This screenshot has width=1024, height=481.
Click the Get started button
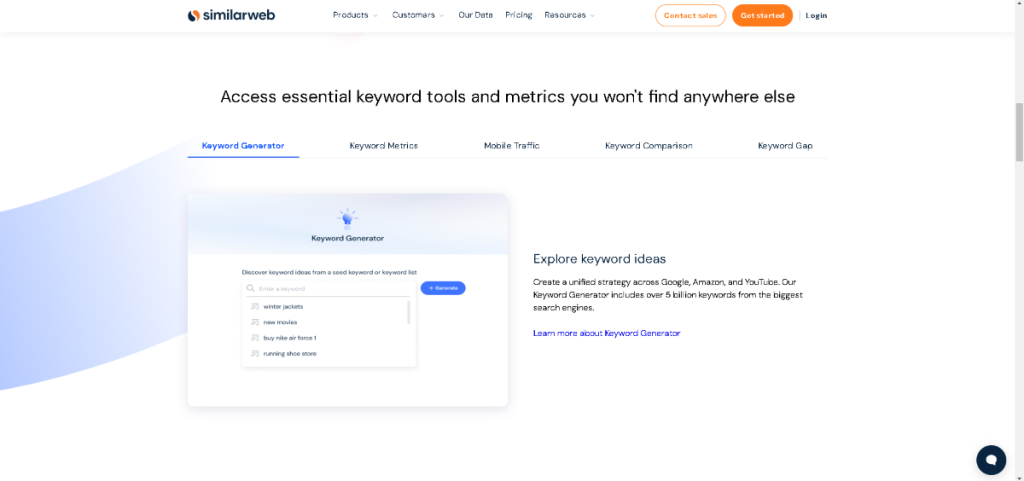(762, 15)
